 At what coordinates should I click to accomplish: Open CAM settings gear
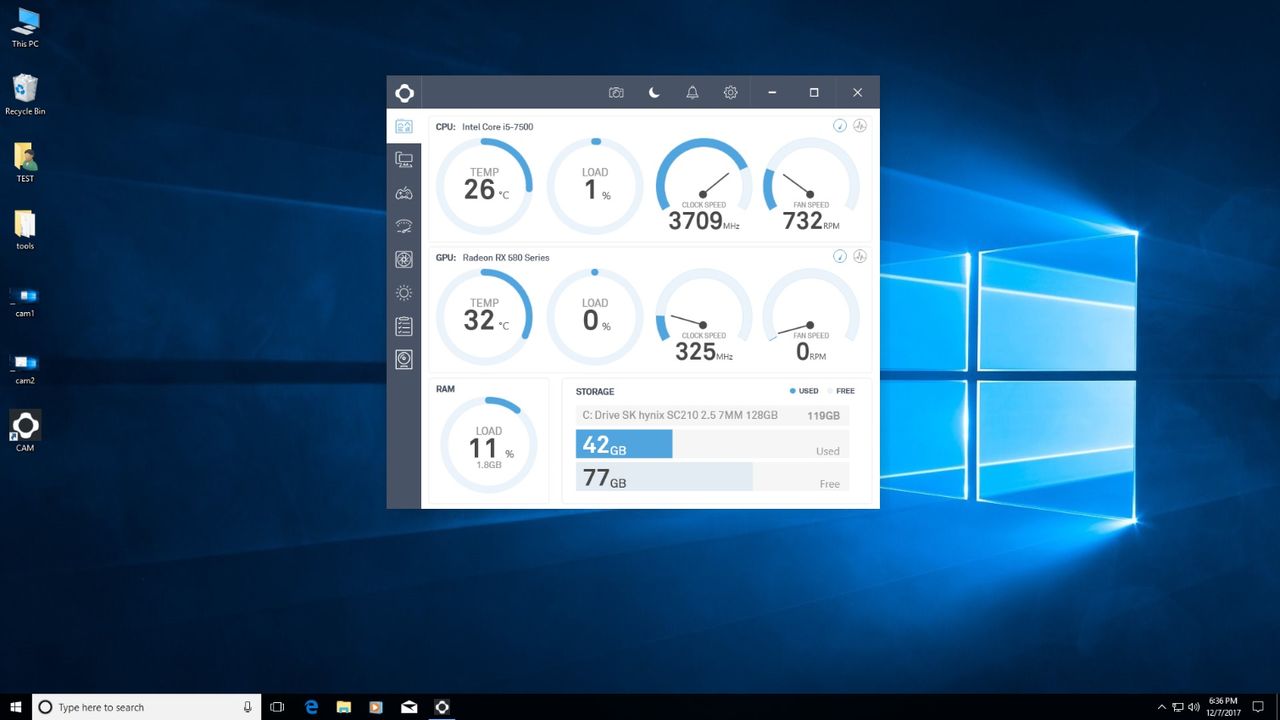click(x=730, y=93)
